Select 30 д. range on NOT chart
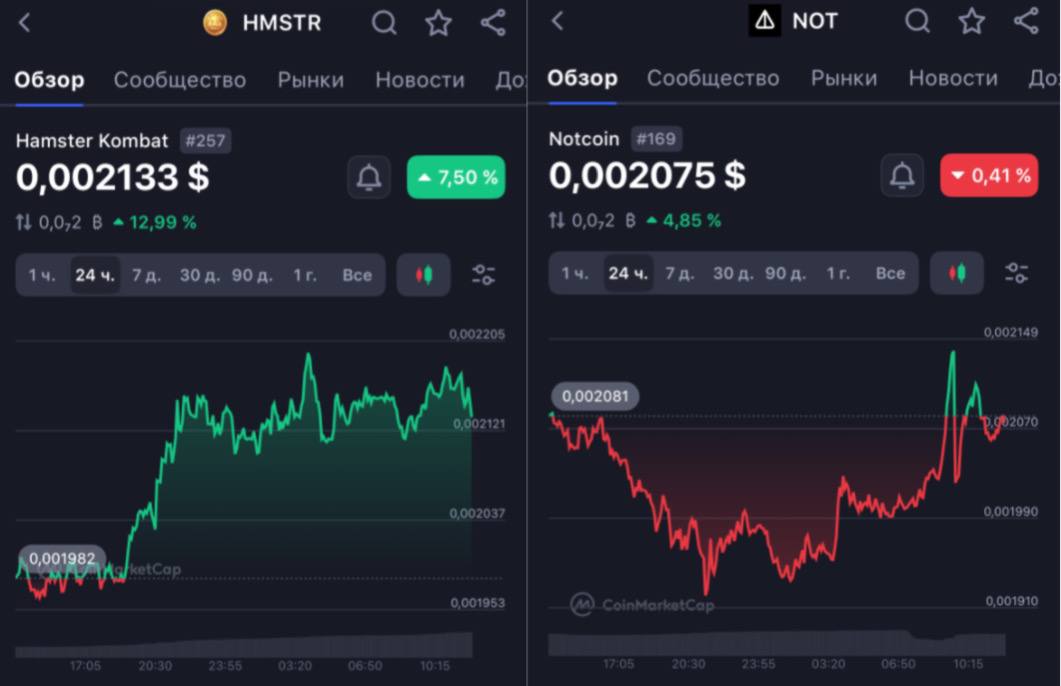 click(733, 273)
